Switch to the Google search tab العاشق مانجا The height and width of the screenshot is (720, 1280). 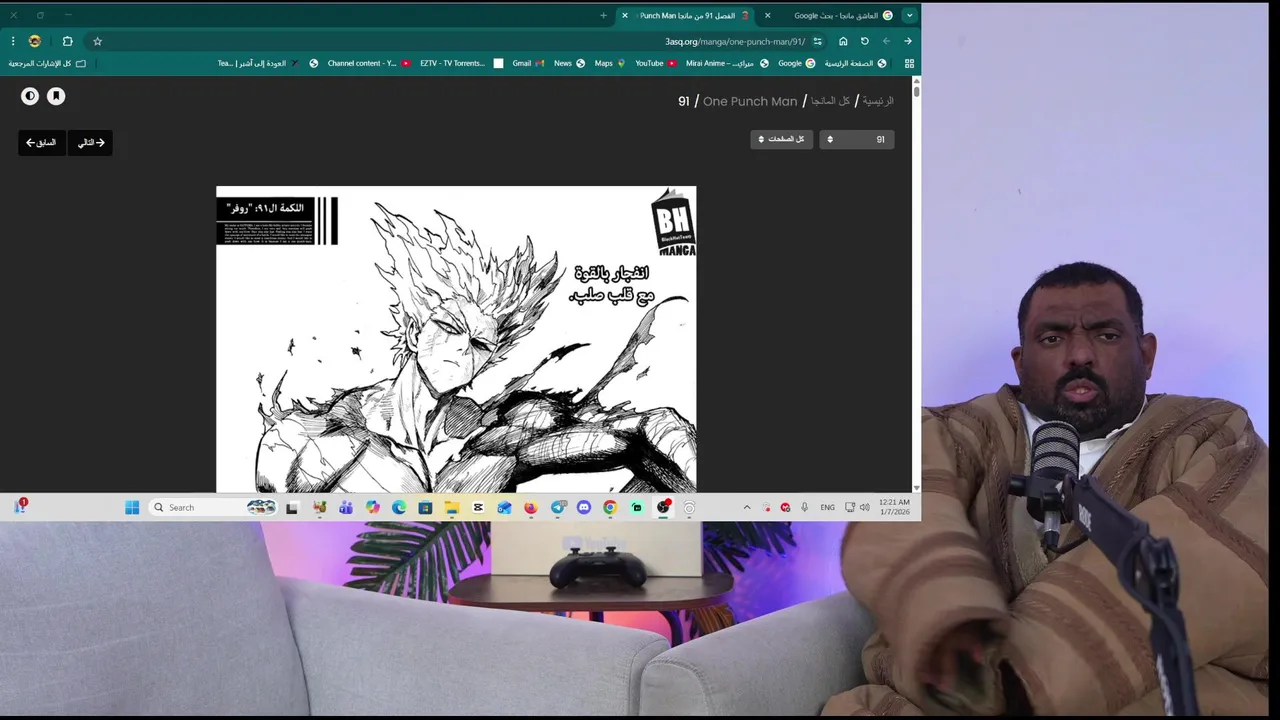pos(836,15)
